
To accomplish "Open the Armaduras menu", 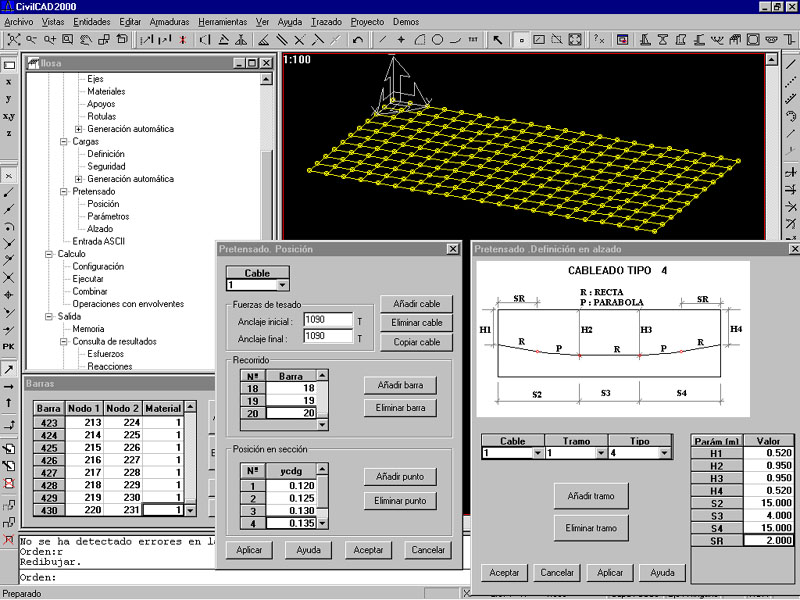I will [x=168, y=21].
